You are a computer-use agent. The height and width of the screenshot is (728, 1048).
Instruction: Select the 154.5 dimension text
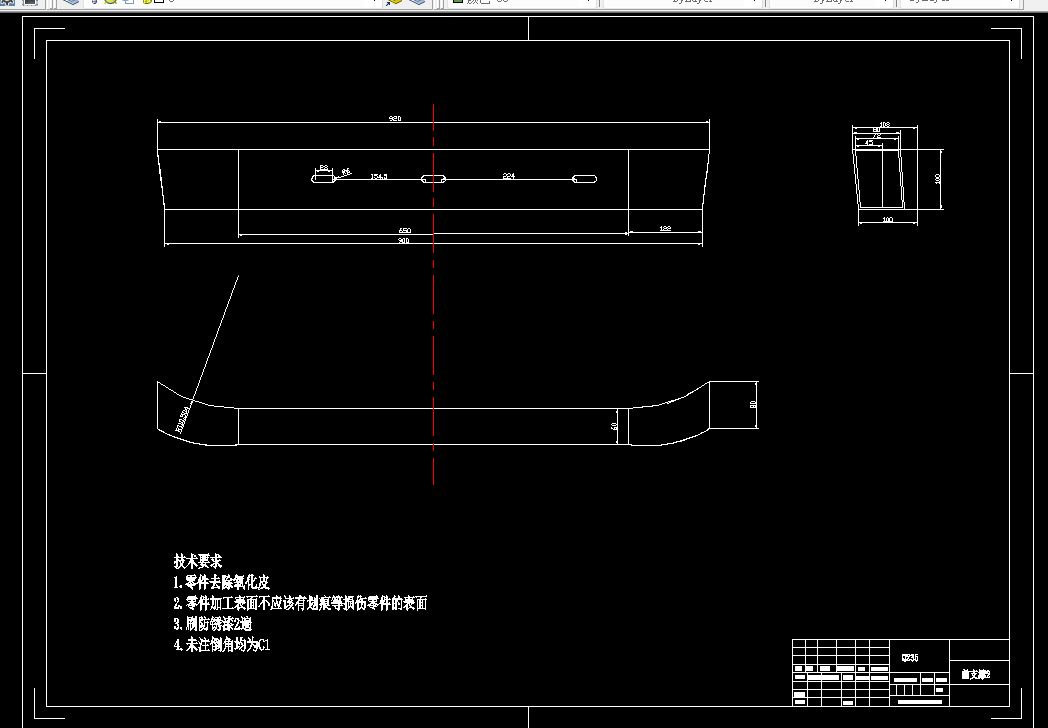379,176
